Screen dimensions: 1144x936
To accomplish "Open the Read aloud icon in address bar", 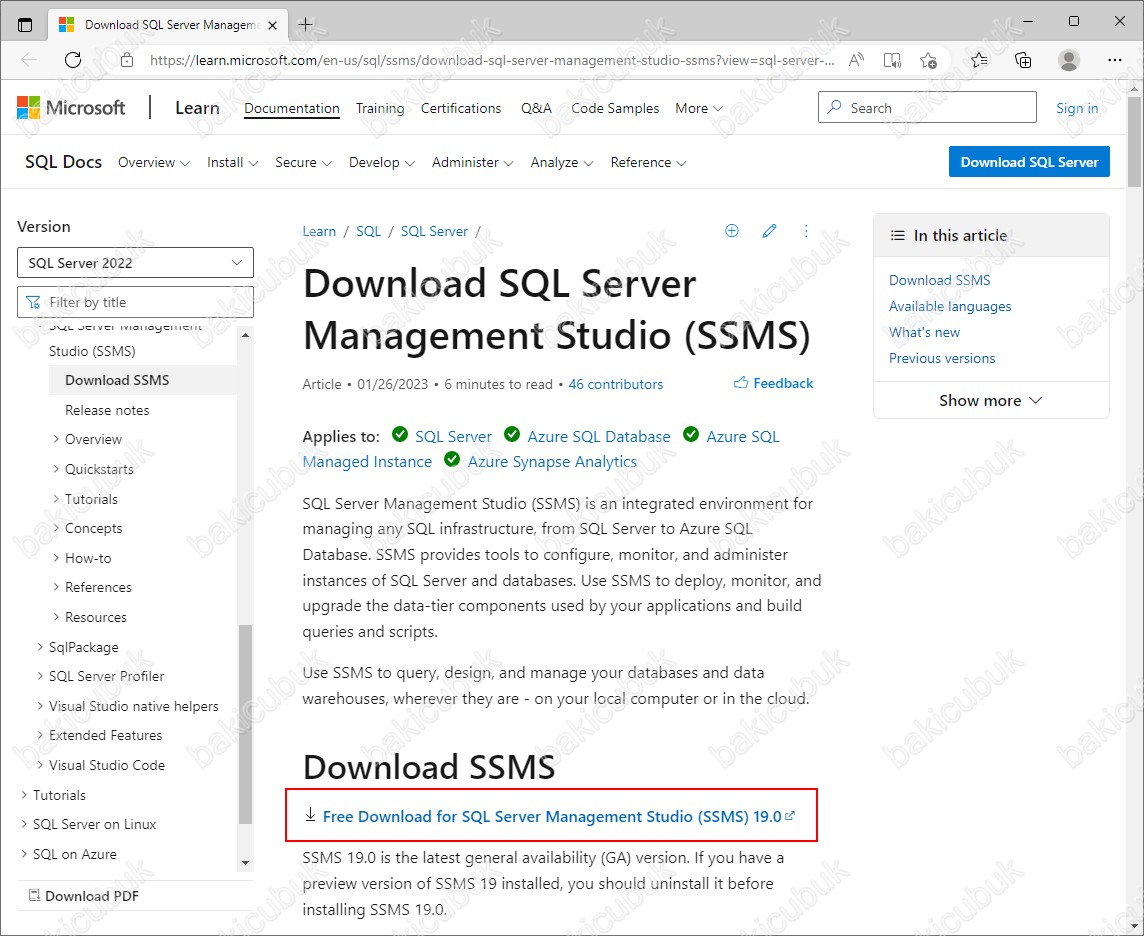I will pyautogui.click(x=857, y=60).
